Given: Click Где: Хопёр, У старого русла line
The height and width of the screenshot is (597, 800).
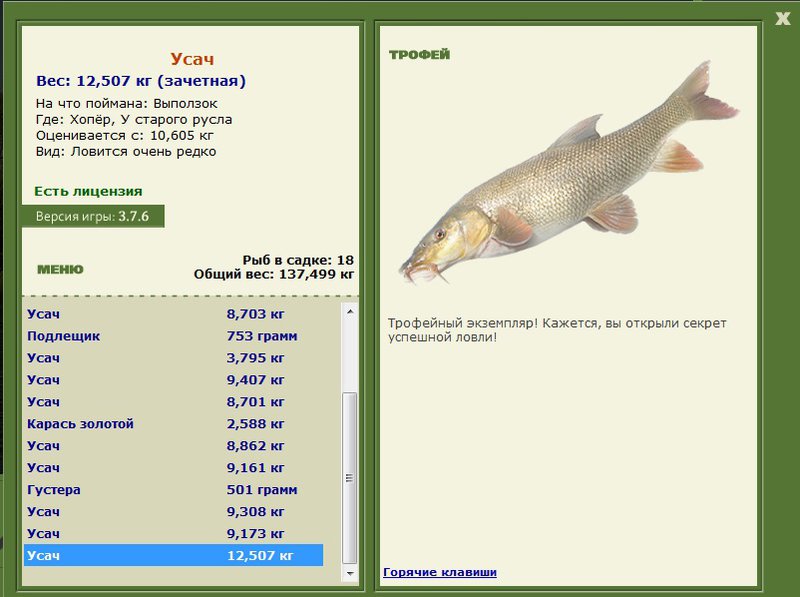Looking at the screenshot, I should (x=134, y=119).
